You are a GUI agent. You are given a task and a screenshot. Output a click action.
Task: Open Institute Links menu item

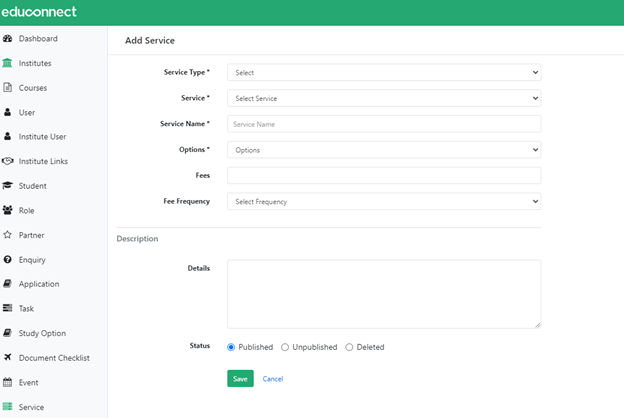click(x=43, y=161)
